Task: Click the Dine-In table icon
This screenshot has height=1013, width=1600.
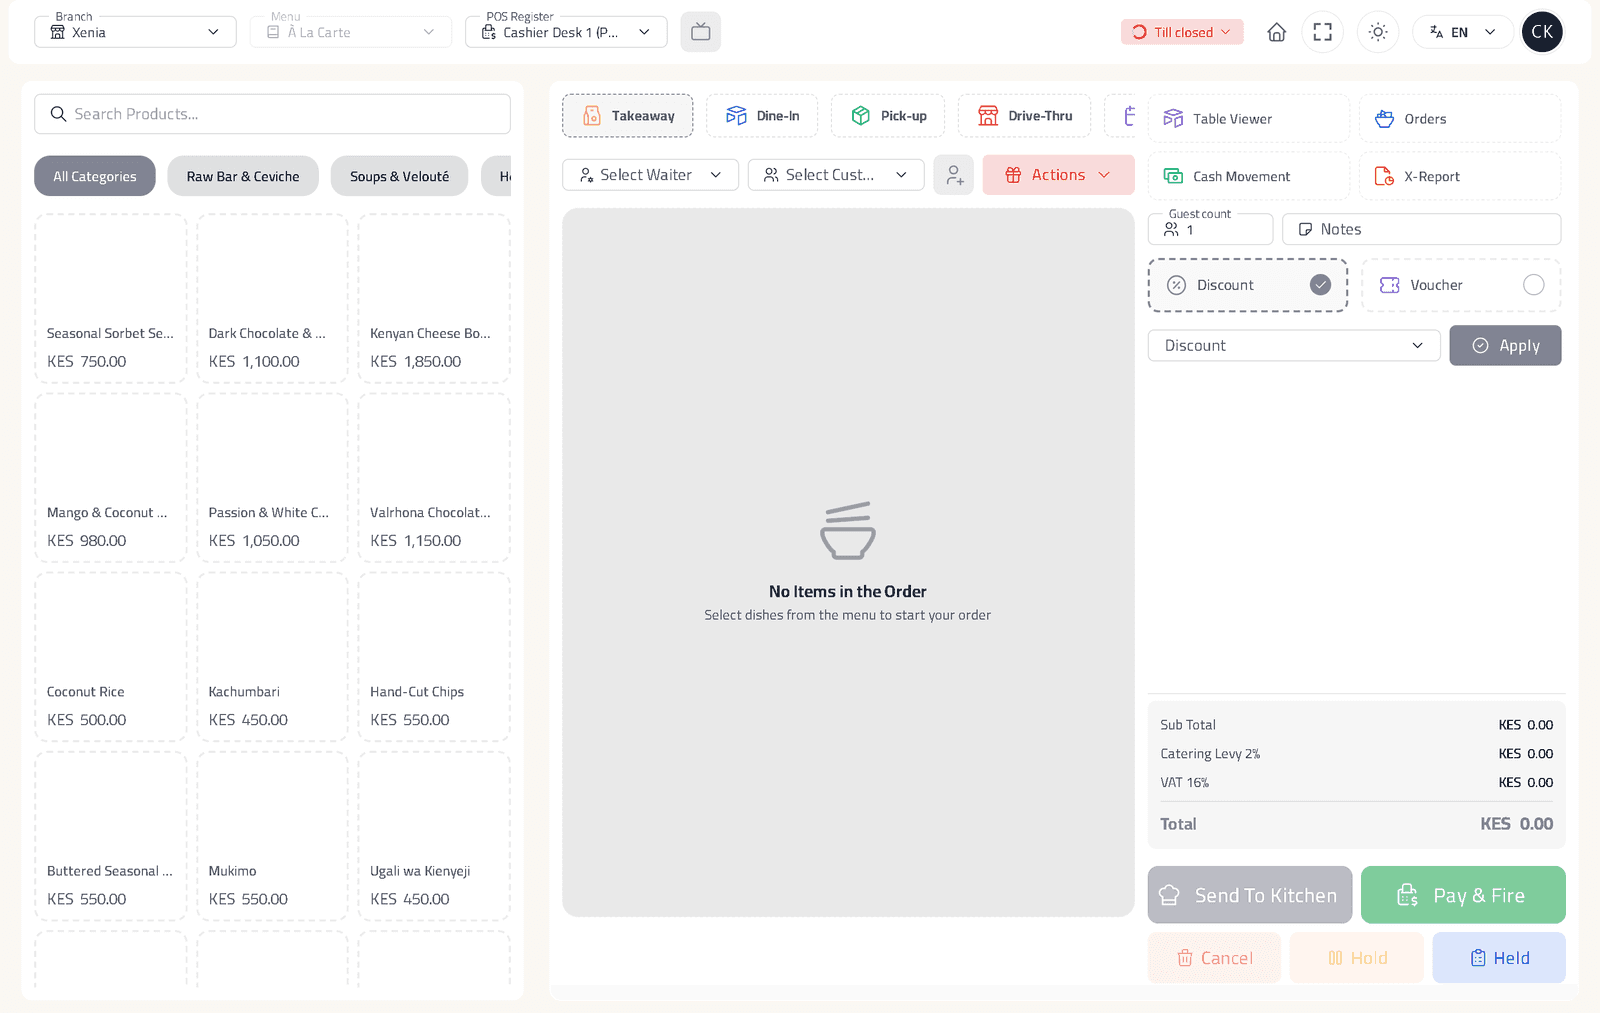Action: 736,116
